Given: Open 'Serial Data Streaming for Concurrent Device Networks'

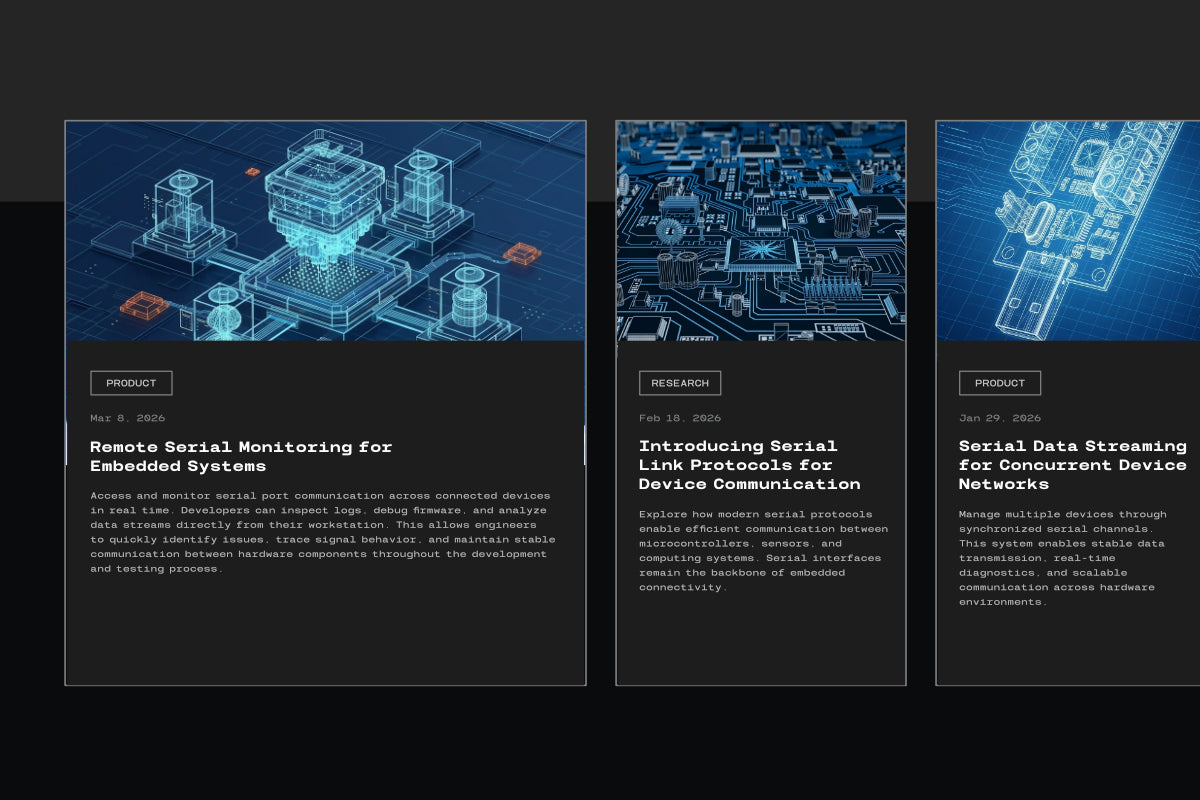Looking at the screenshot, I should pos(1073,465).
